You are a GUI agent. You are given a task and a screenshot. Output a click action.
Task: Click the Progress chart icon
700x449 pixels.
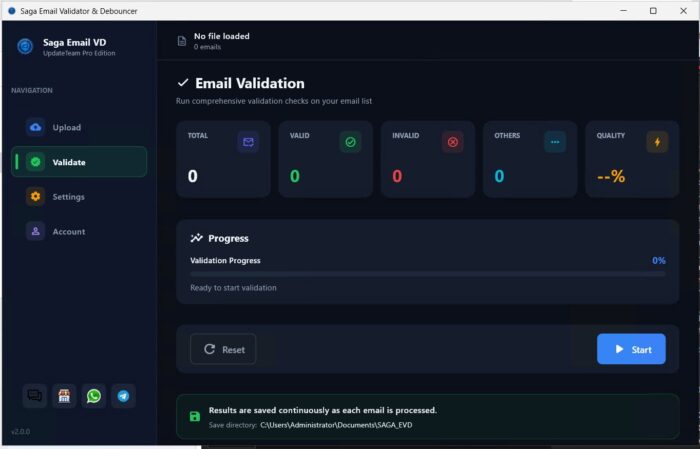pyautogui.click(x=196, y=238)
